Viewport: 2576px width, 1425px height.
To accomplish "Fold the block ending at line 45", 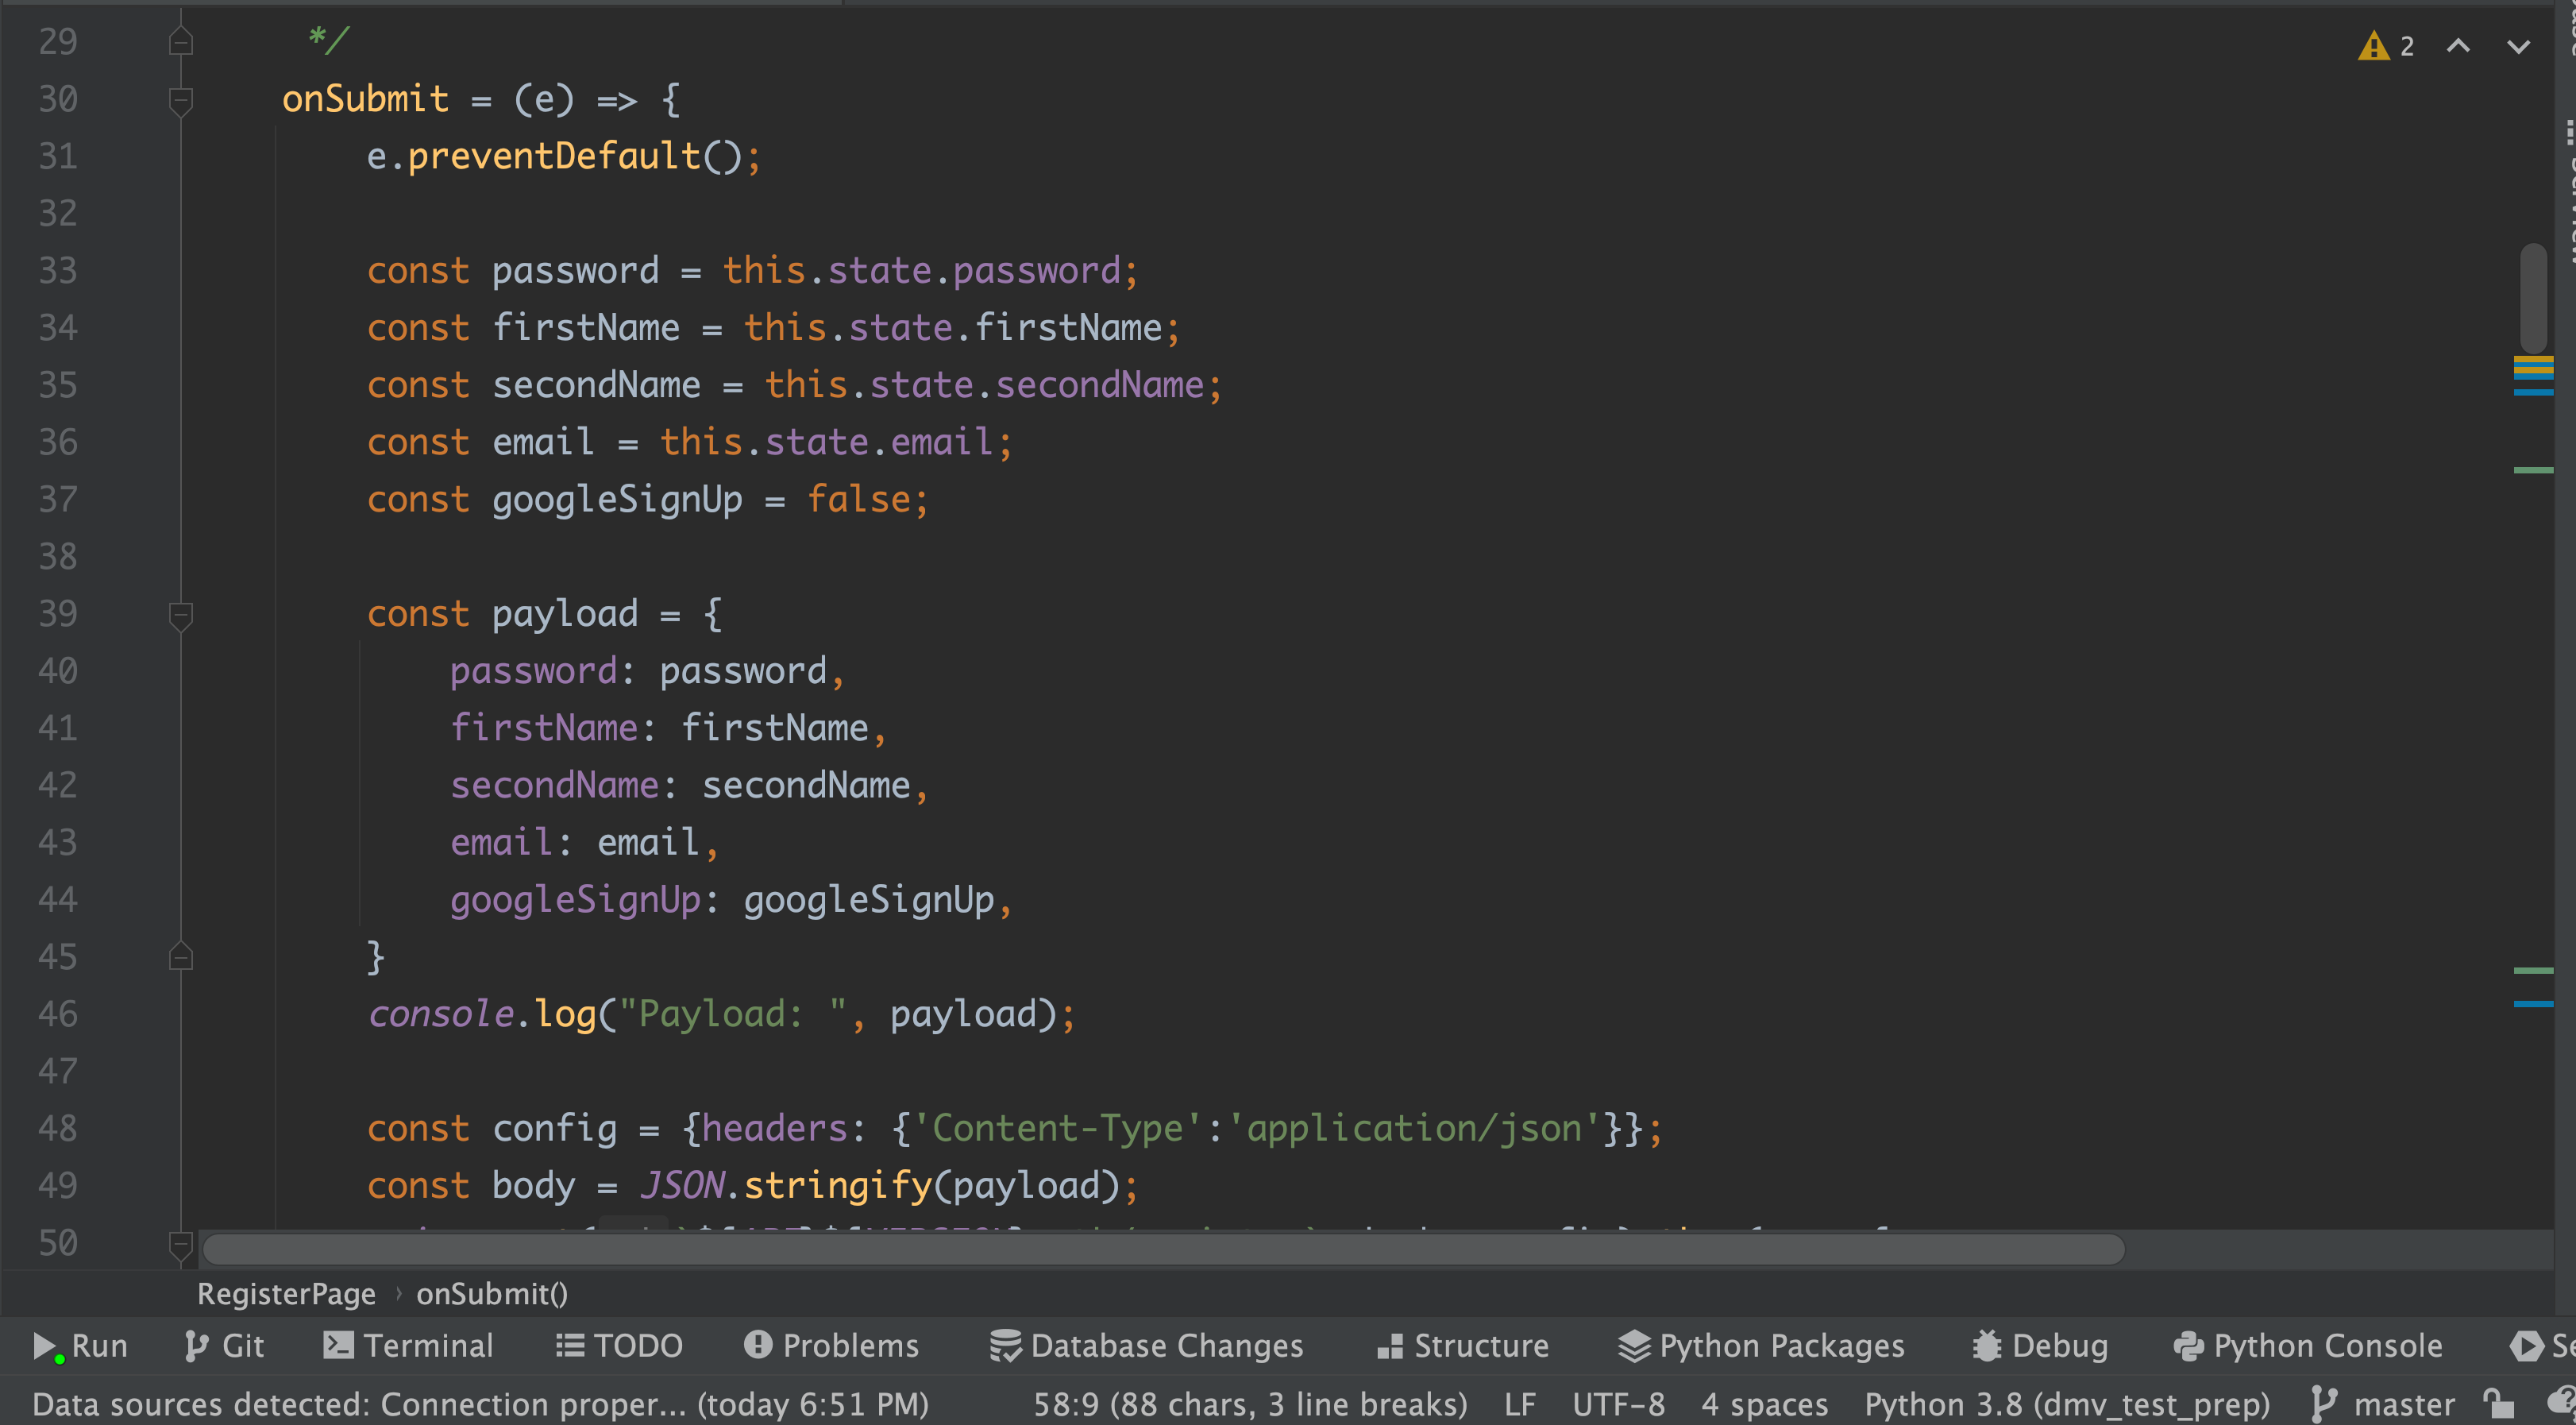I will tap(181, 957).
